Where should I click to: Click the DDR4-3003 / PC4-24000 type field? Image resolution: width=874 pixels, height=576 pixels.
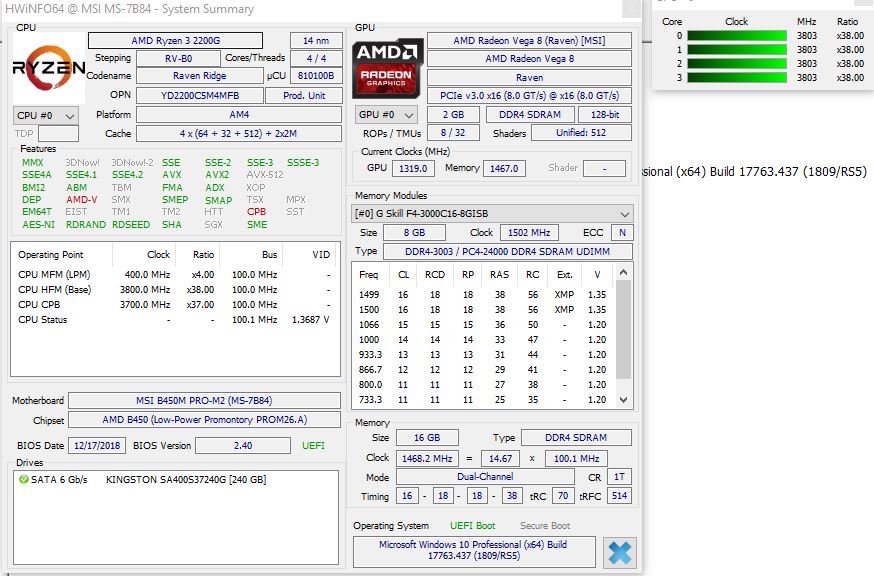point(507,251)
